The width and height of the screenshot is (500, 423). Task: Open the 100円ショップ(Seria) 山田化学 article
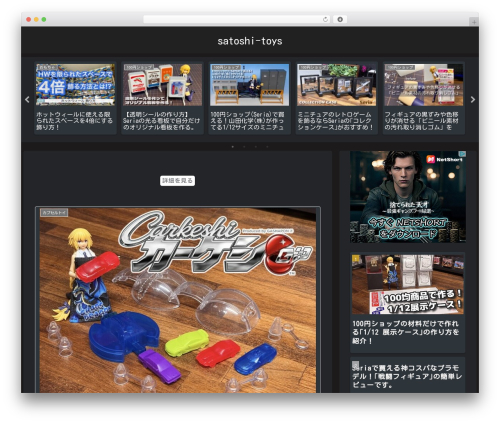click(x=249, y=98)
